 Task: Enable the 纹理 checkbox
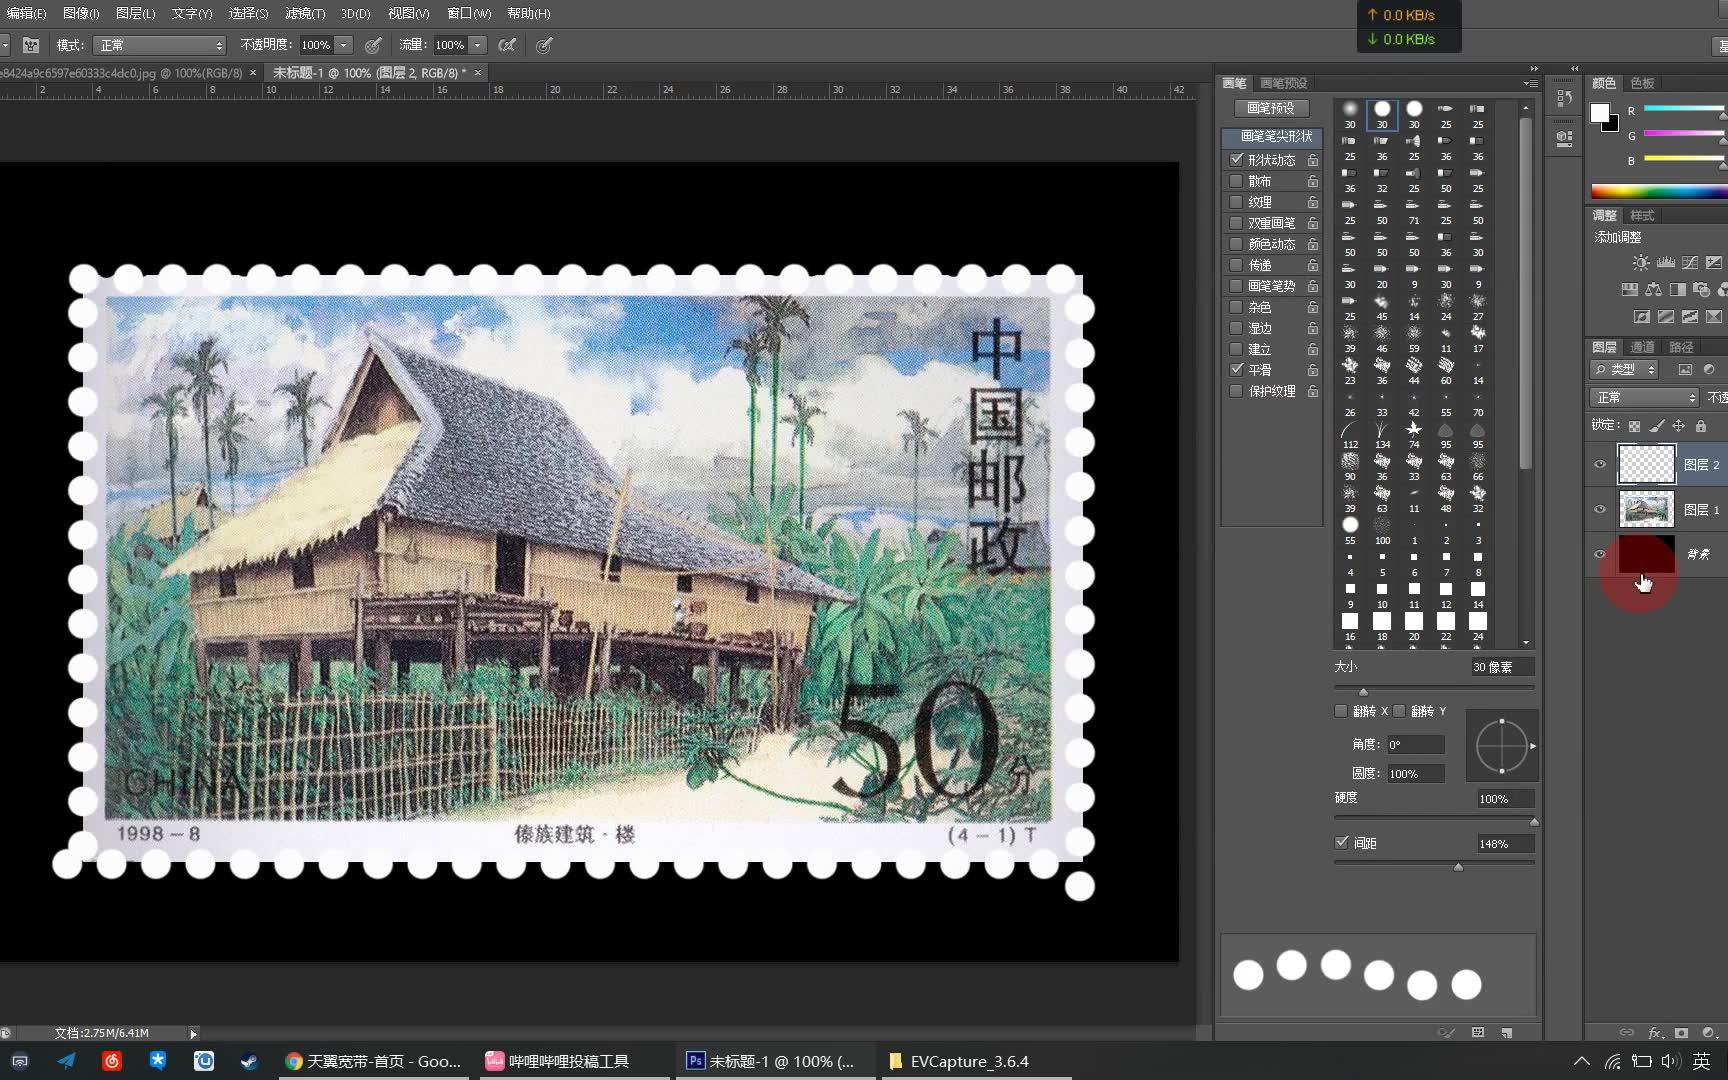(x=1237, y=202)
